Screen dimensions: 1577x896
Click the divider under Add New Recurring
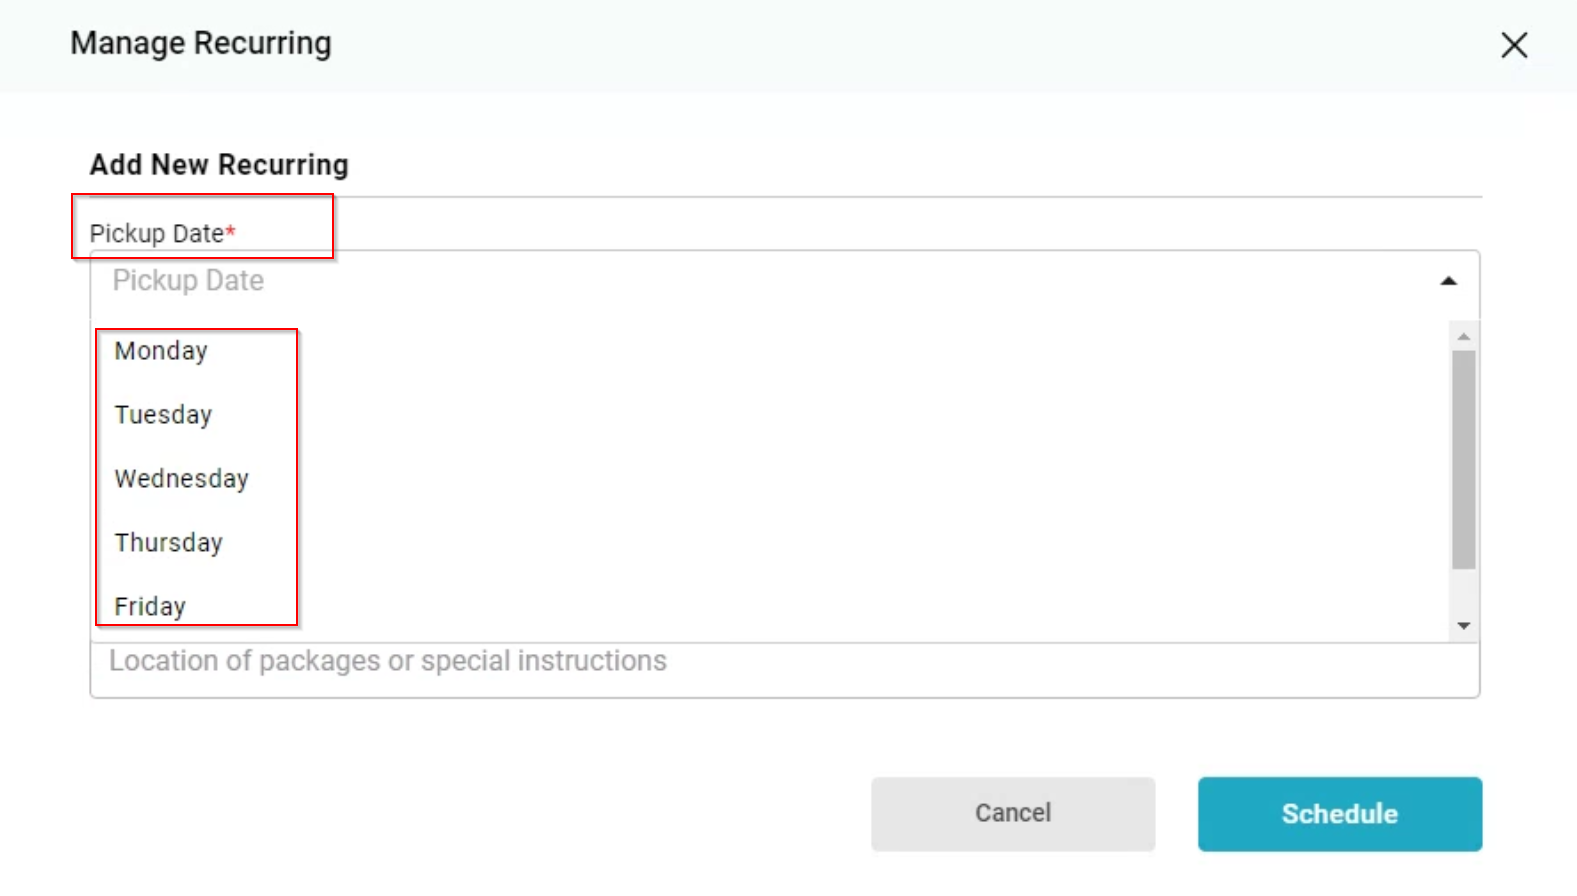tap(785, 197)
